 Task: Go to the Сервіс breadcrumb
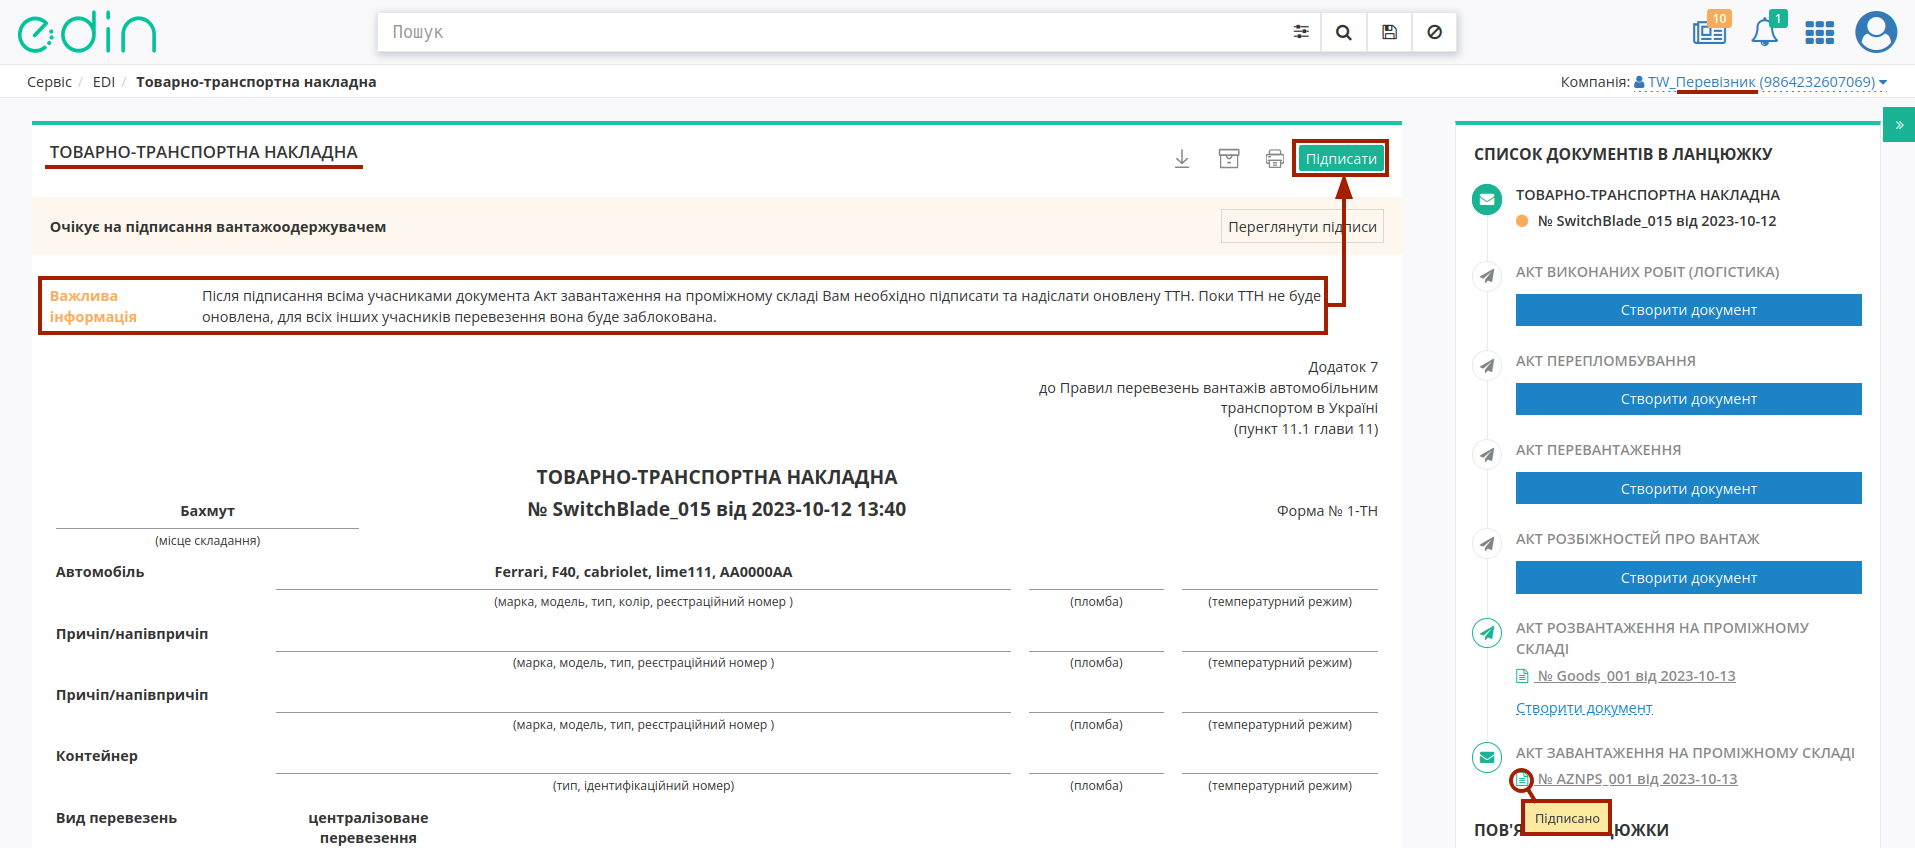(x=49, y=82)
